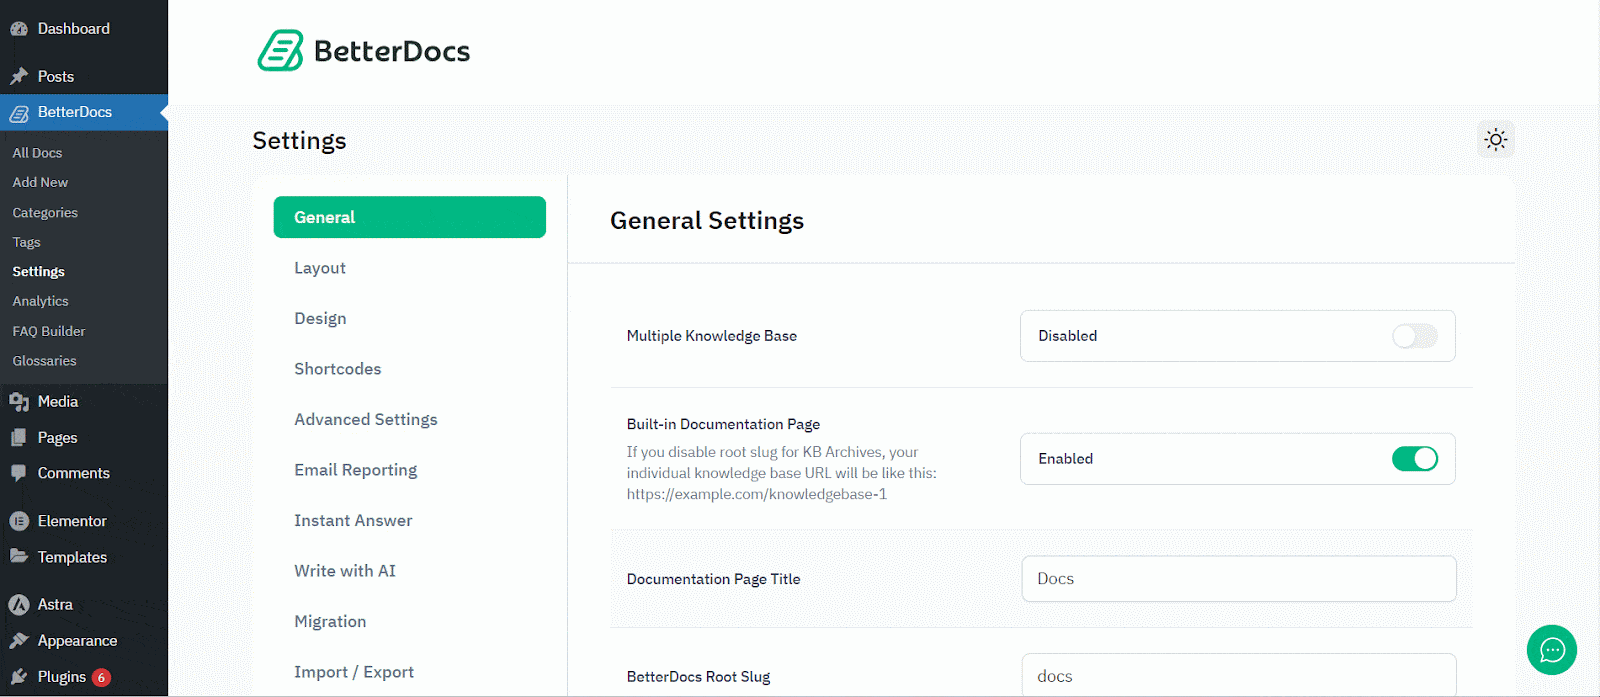Open Media library in sidebar
The height and width of the screenshot is (697, 1600).
click(x=57, y=401)
